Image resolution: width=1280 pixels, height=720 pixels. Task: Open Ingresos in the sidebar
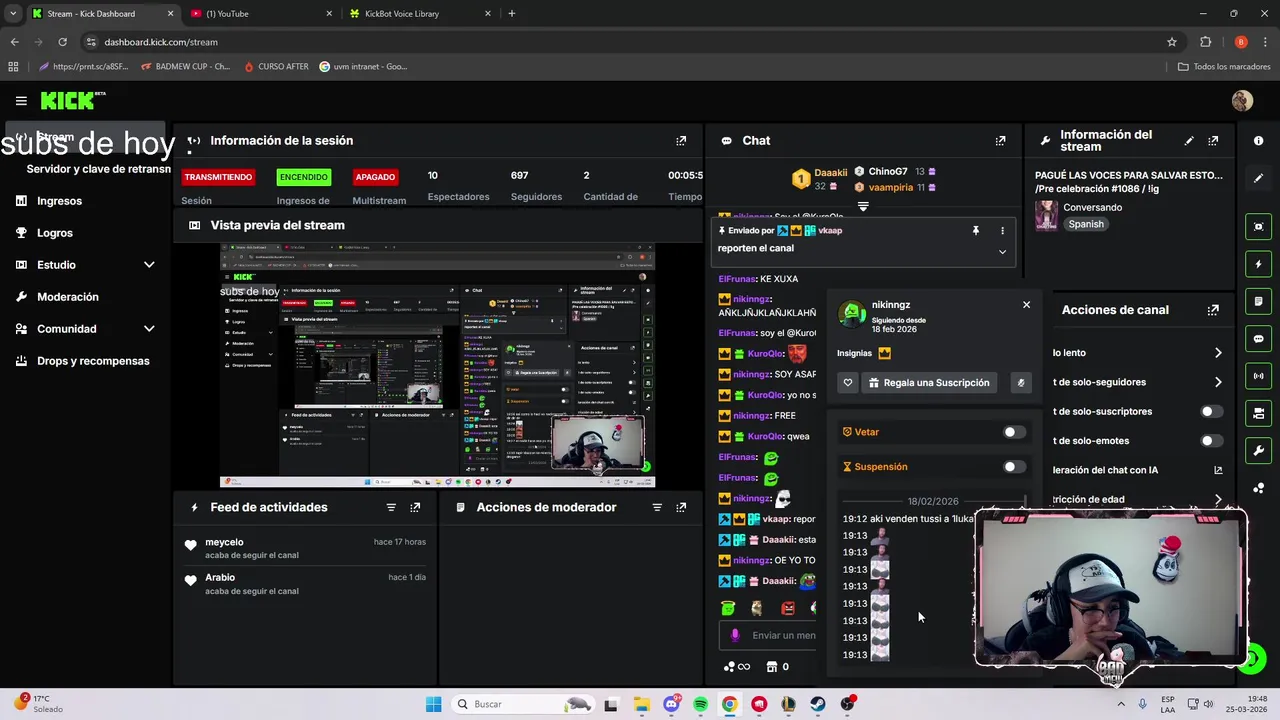click(x=59, y=201)
